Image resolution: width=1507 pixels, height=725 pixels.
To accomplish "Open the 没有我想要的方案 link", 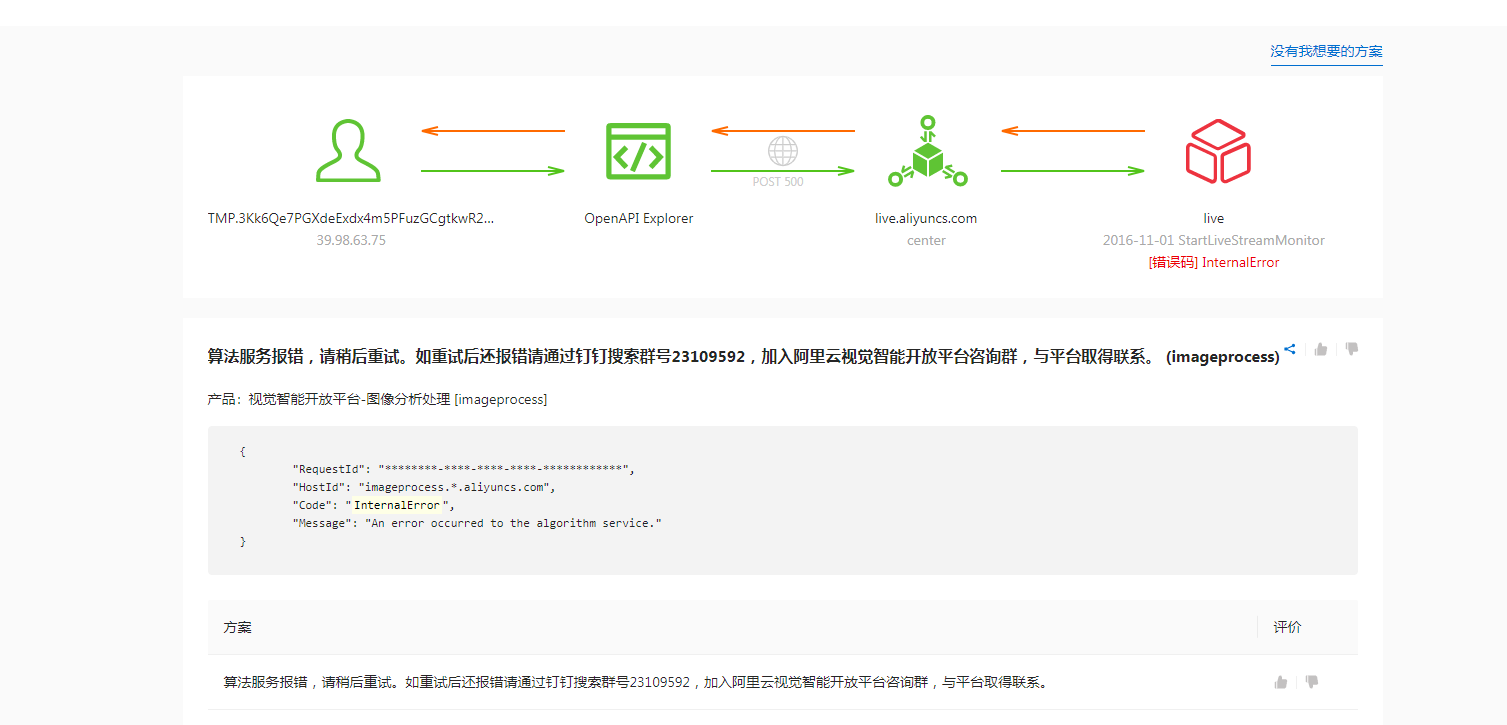I will point(1326,51).
